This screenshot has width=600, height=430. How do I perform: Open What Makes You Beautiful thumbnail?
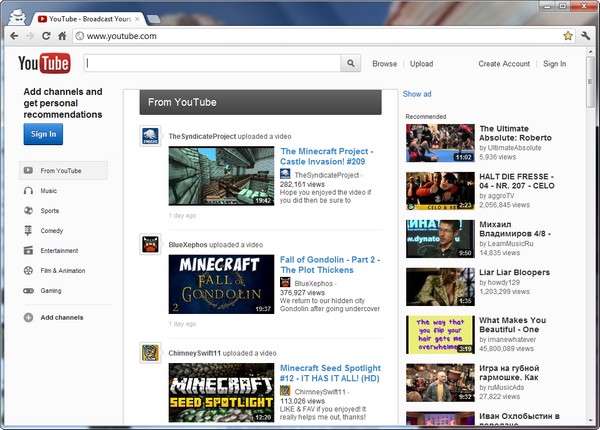pyautogui.click(x=440, y=335)
